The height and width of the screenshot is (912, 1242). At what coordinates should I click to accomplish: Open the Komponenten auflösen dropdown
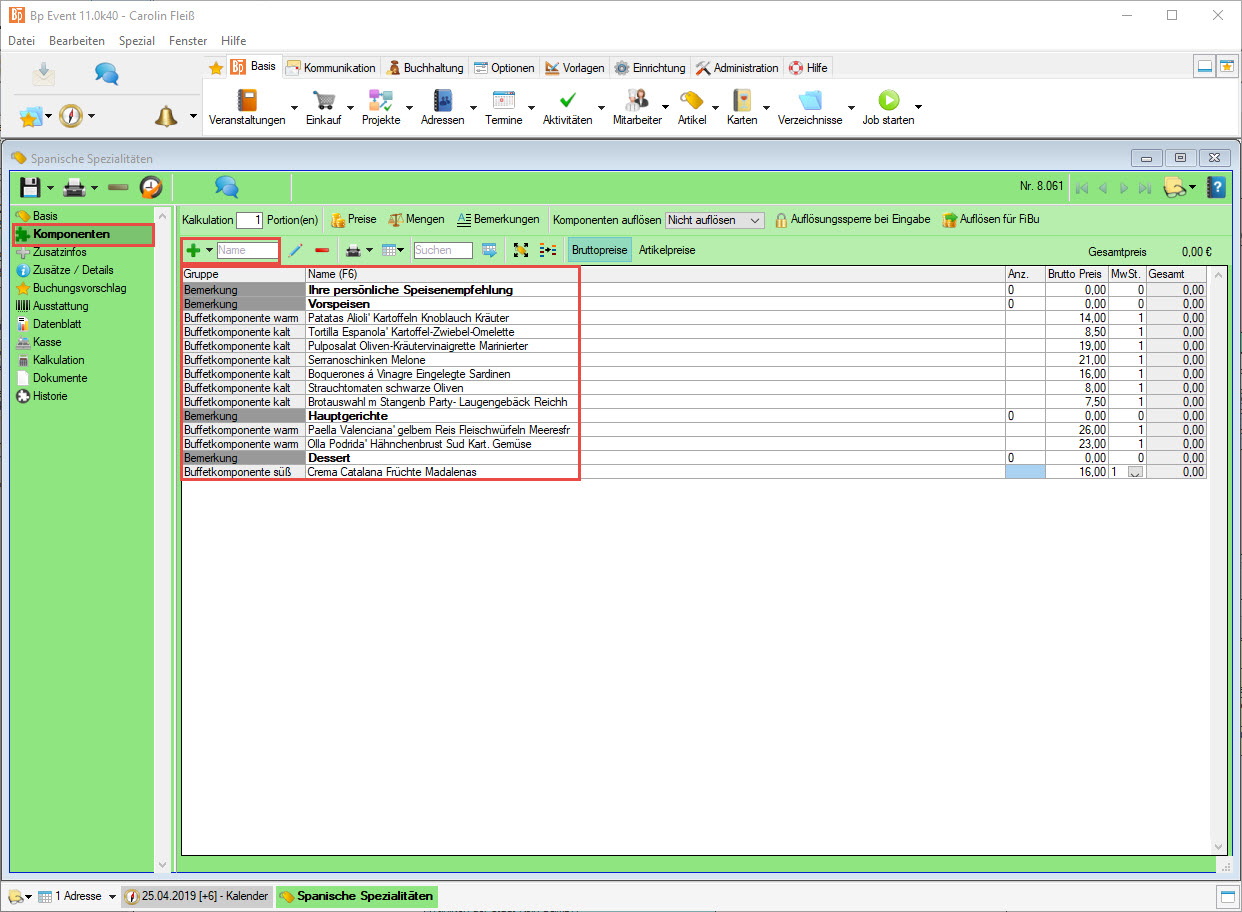point(715,220)
